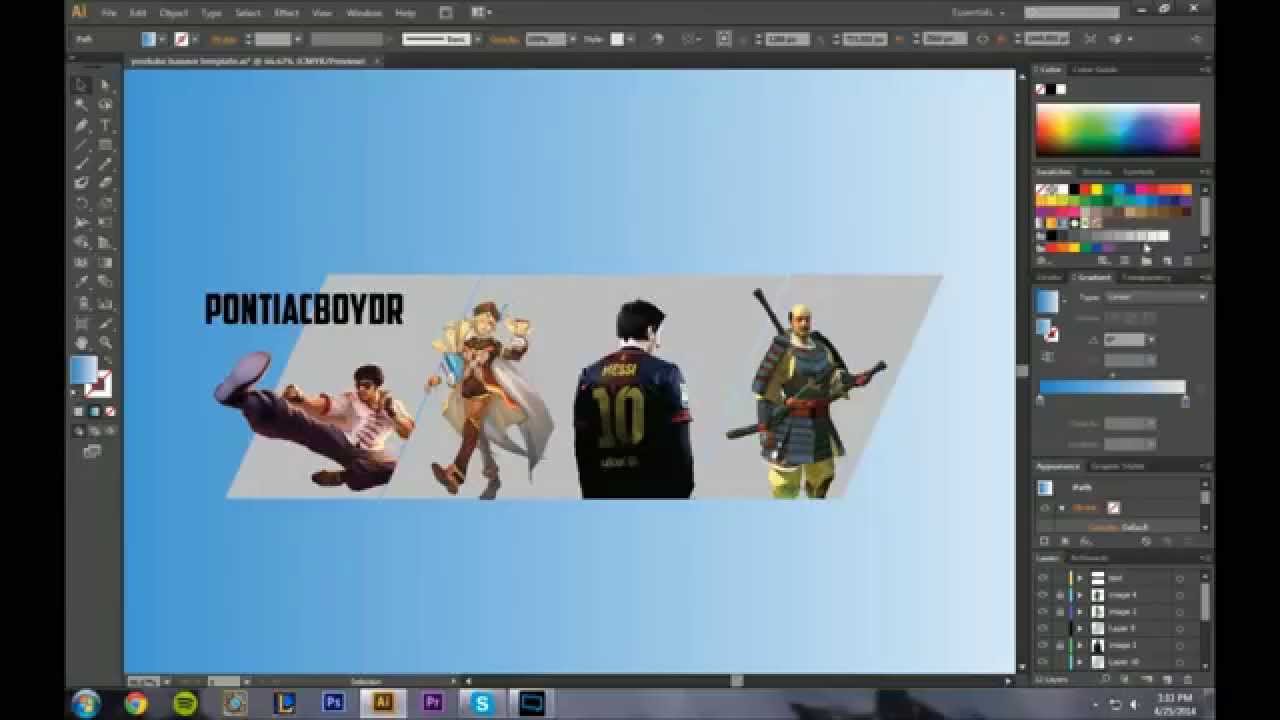Viewport: 1280px width, 720px height.
Task: Select the Pencil tool
Action: click(x=105, y=164)
